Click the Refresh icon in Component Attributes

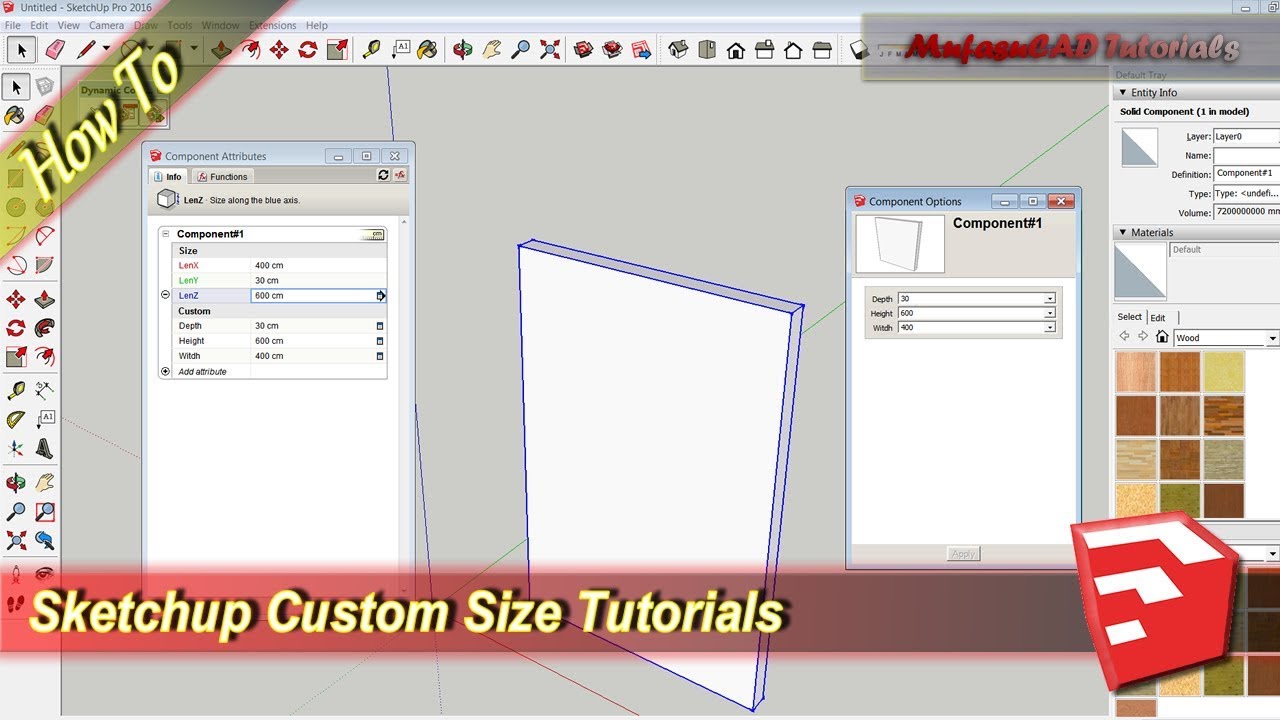383,175
